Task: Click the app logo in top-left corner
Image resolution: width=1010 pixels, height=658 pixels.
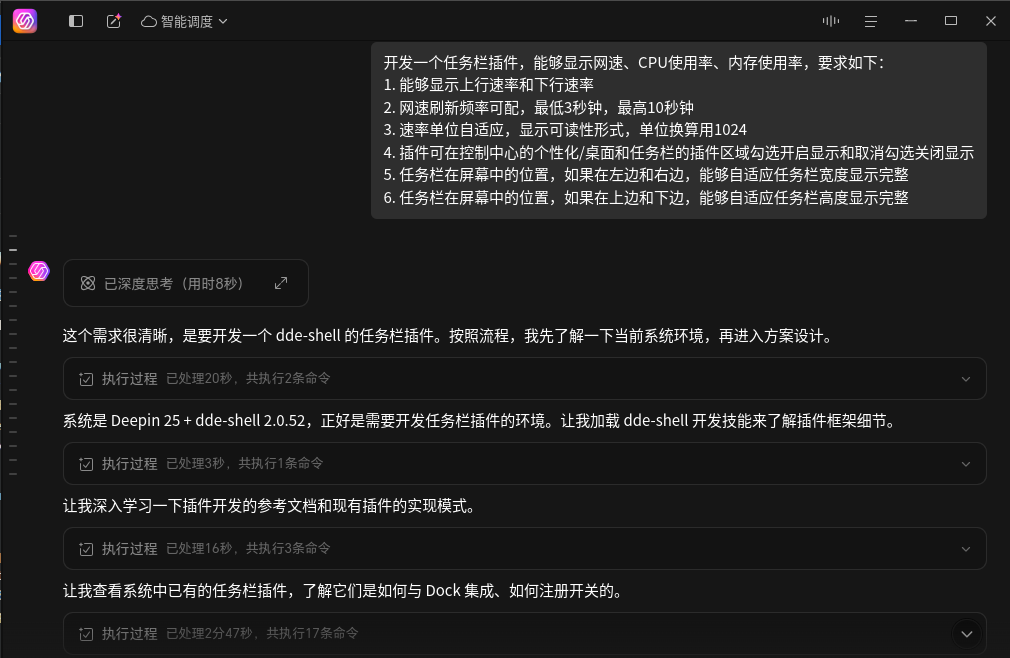Action: click(x=25, y=21)
